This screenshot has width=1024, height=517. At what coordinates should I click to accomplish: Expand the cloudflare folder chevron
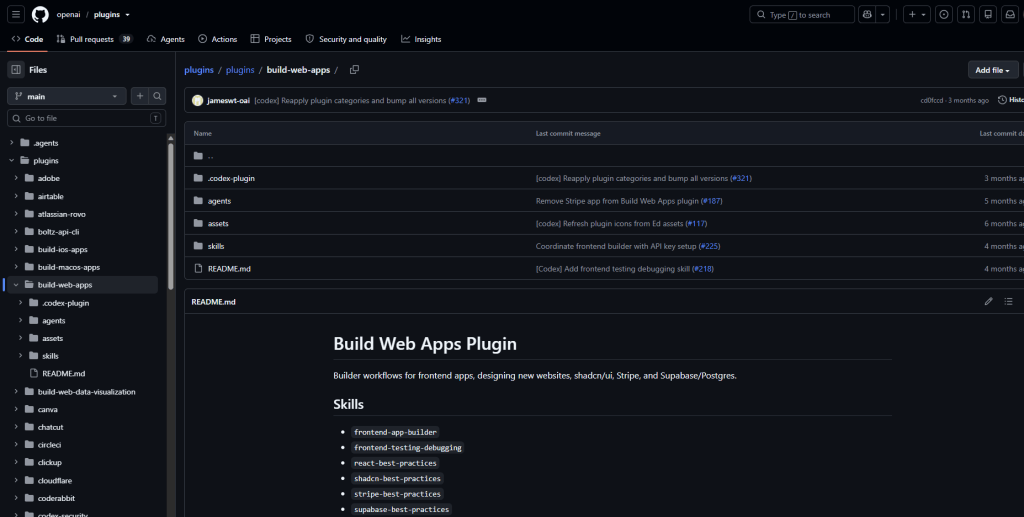16,480
